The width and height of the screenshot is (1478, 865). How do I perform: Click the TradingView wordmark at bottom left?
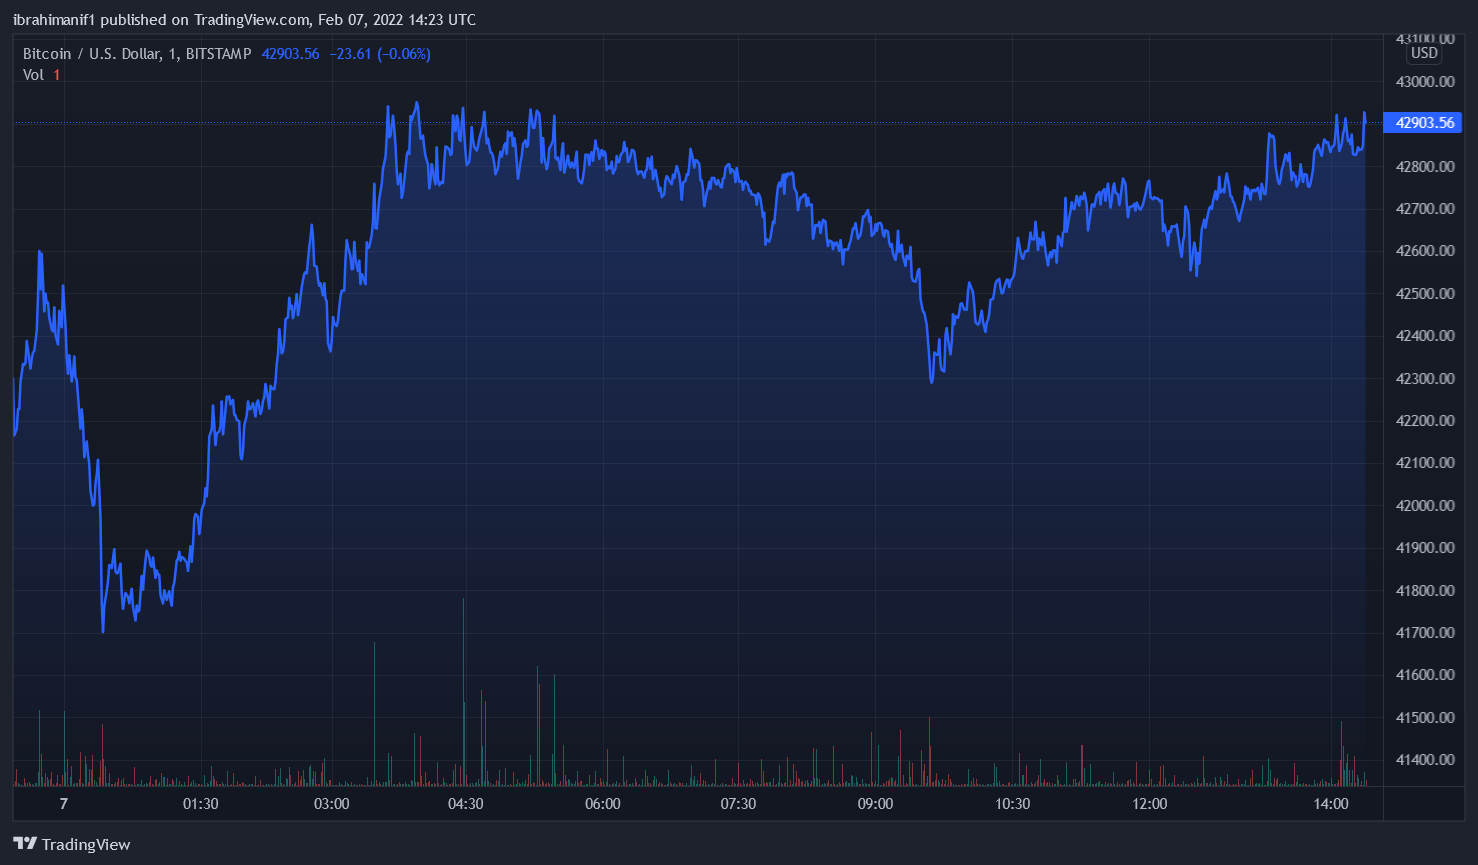point(86,845)
